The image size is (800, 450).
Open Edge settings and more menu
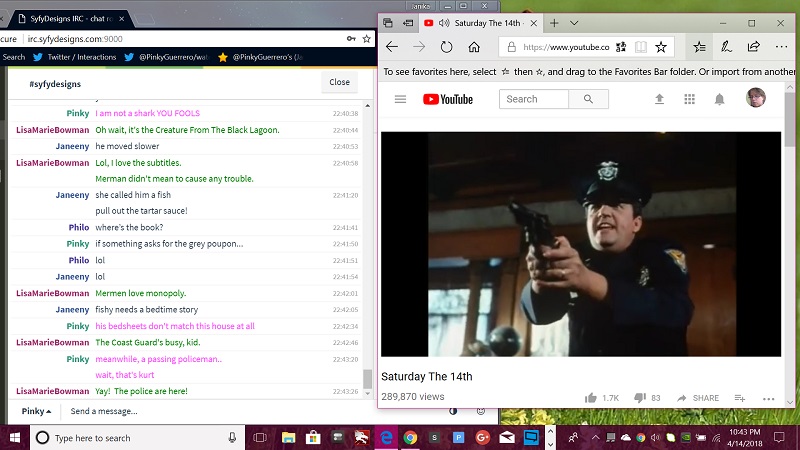[781, 47]
